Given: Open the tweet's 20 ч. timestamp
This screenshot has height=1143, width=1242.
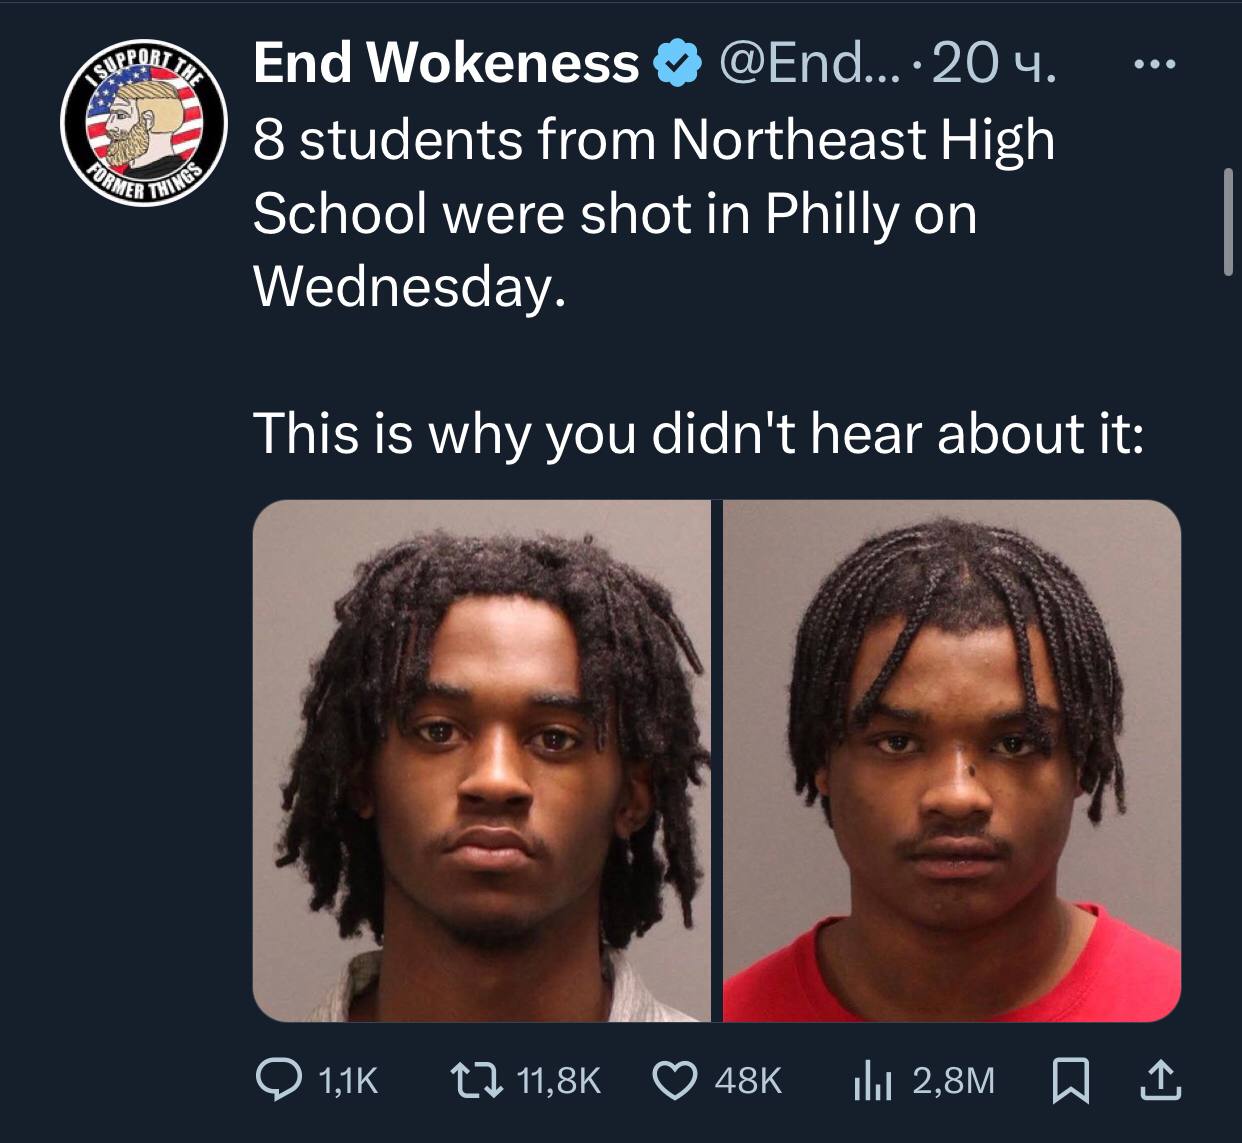Looking at the screenshot, I should [x=996, y=65].
